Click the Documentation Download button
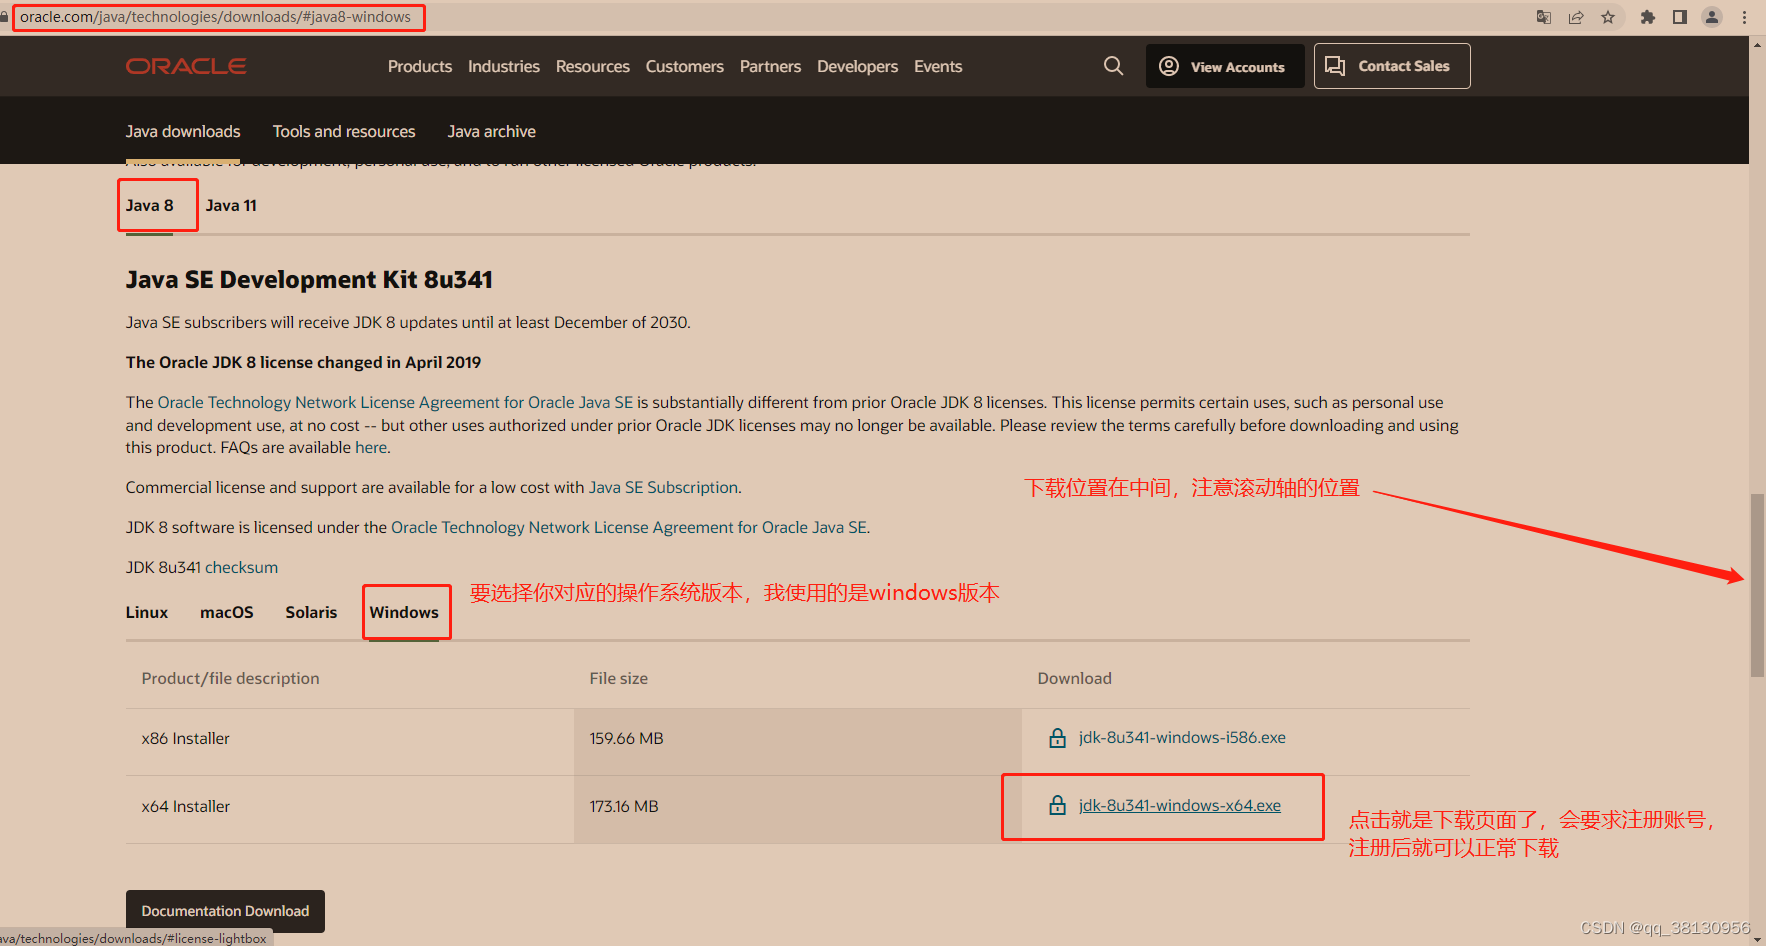The height and width of the screenshot is (946, 1766). coord(225,911)
